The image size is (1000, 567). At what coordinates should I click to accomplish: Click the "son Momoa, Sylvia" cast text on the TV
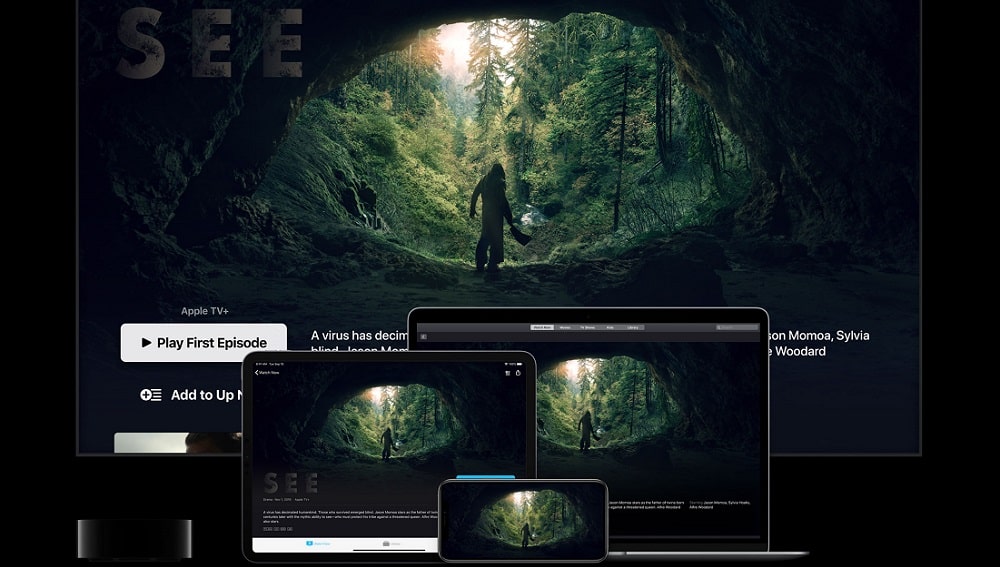coord(819,335)
